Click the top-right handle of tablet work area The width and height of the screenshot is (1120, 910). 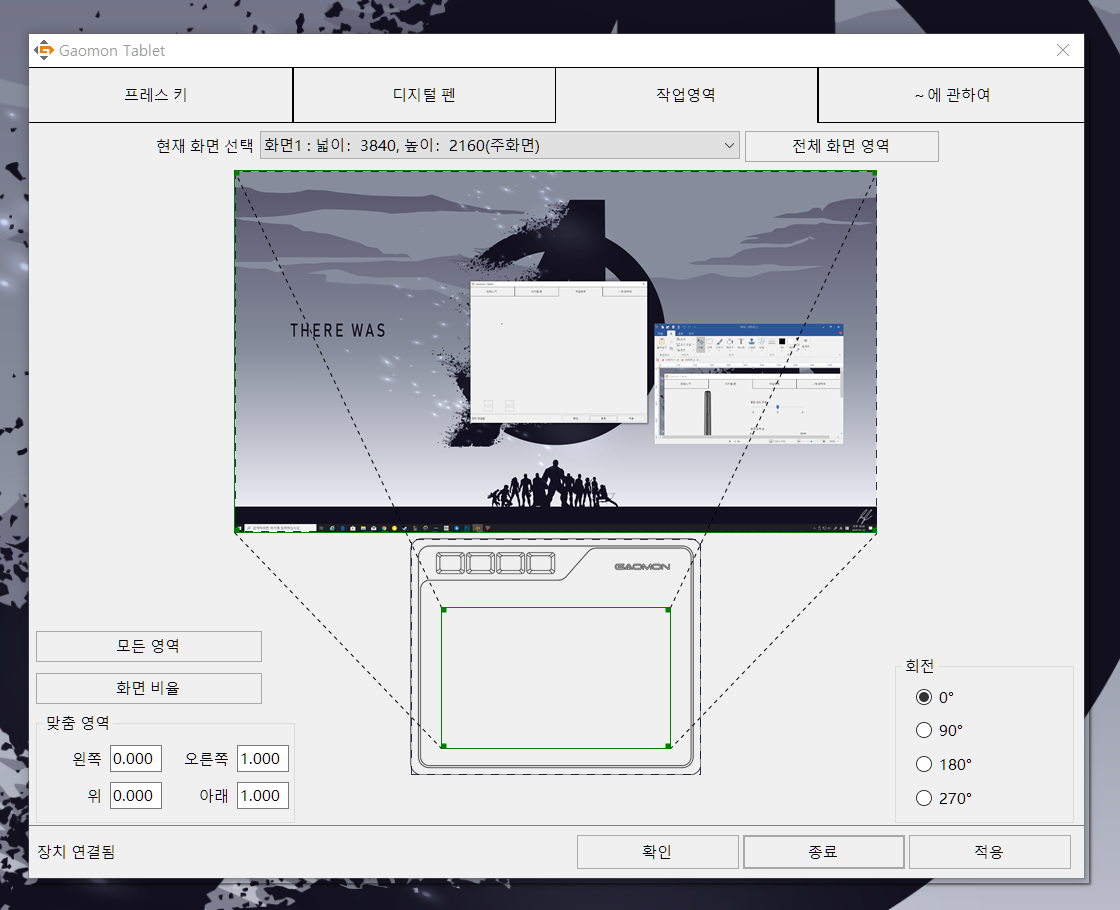pyautogui.click(x=669, y=610)
